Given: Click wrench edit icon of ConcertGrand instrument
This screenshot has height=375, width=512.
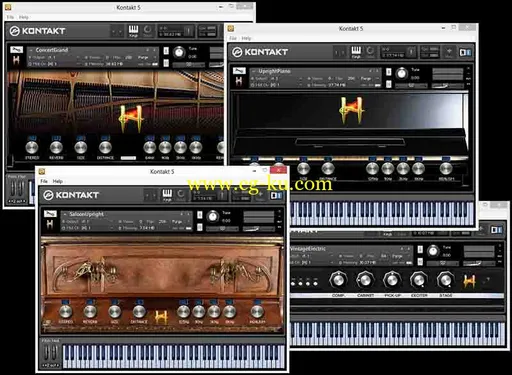Looking at the screenshot, I should tap(16, 50).
